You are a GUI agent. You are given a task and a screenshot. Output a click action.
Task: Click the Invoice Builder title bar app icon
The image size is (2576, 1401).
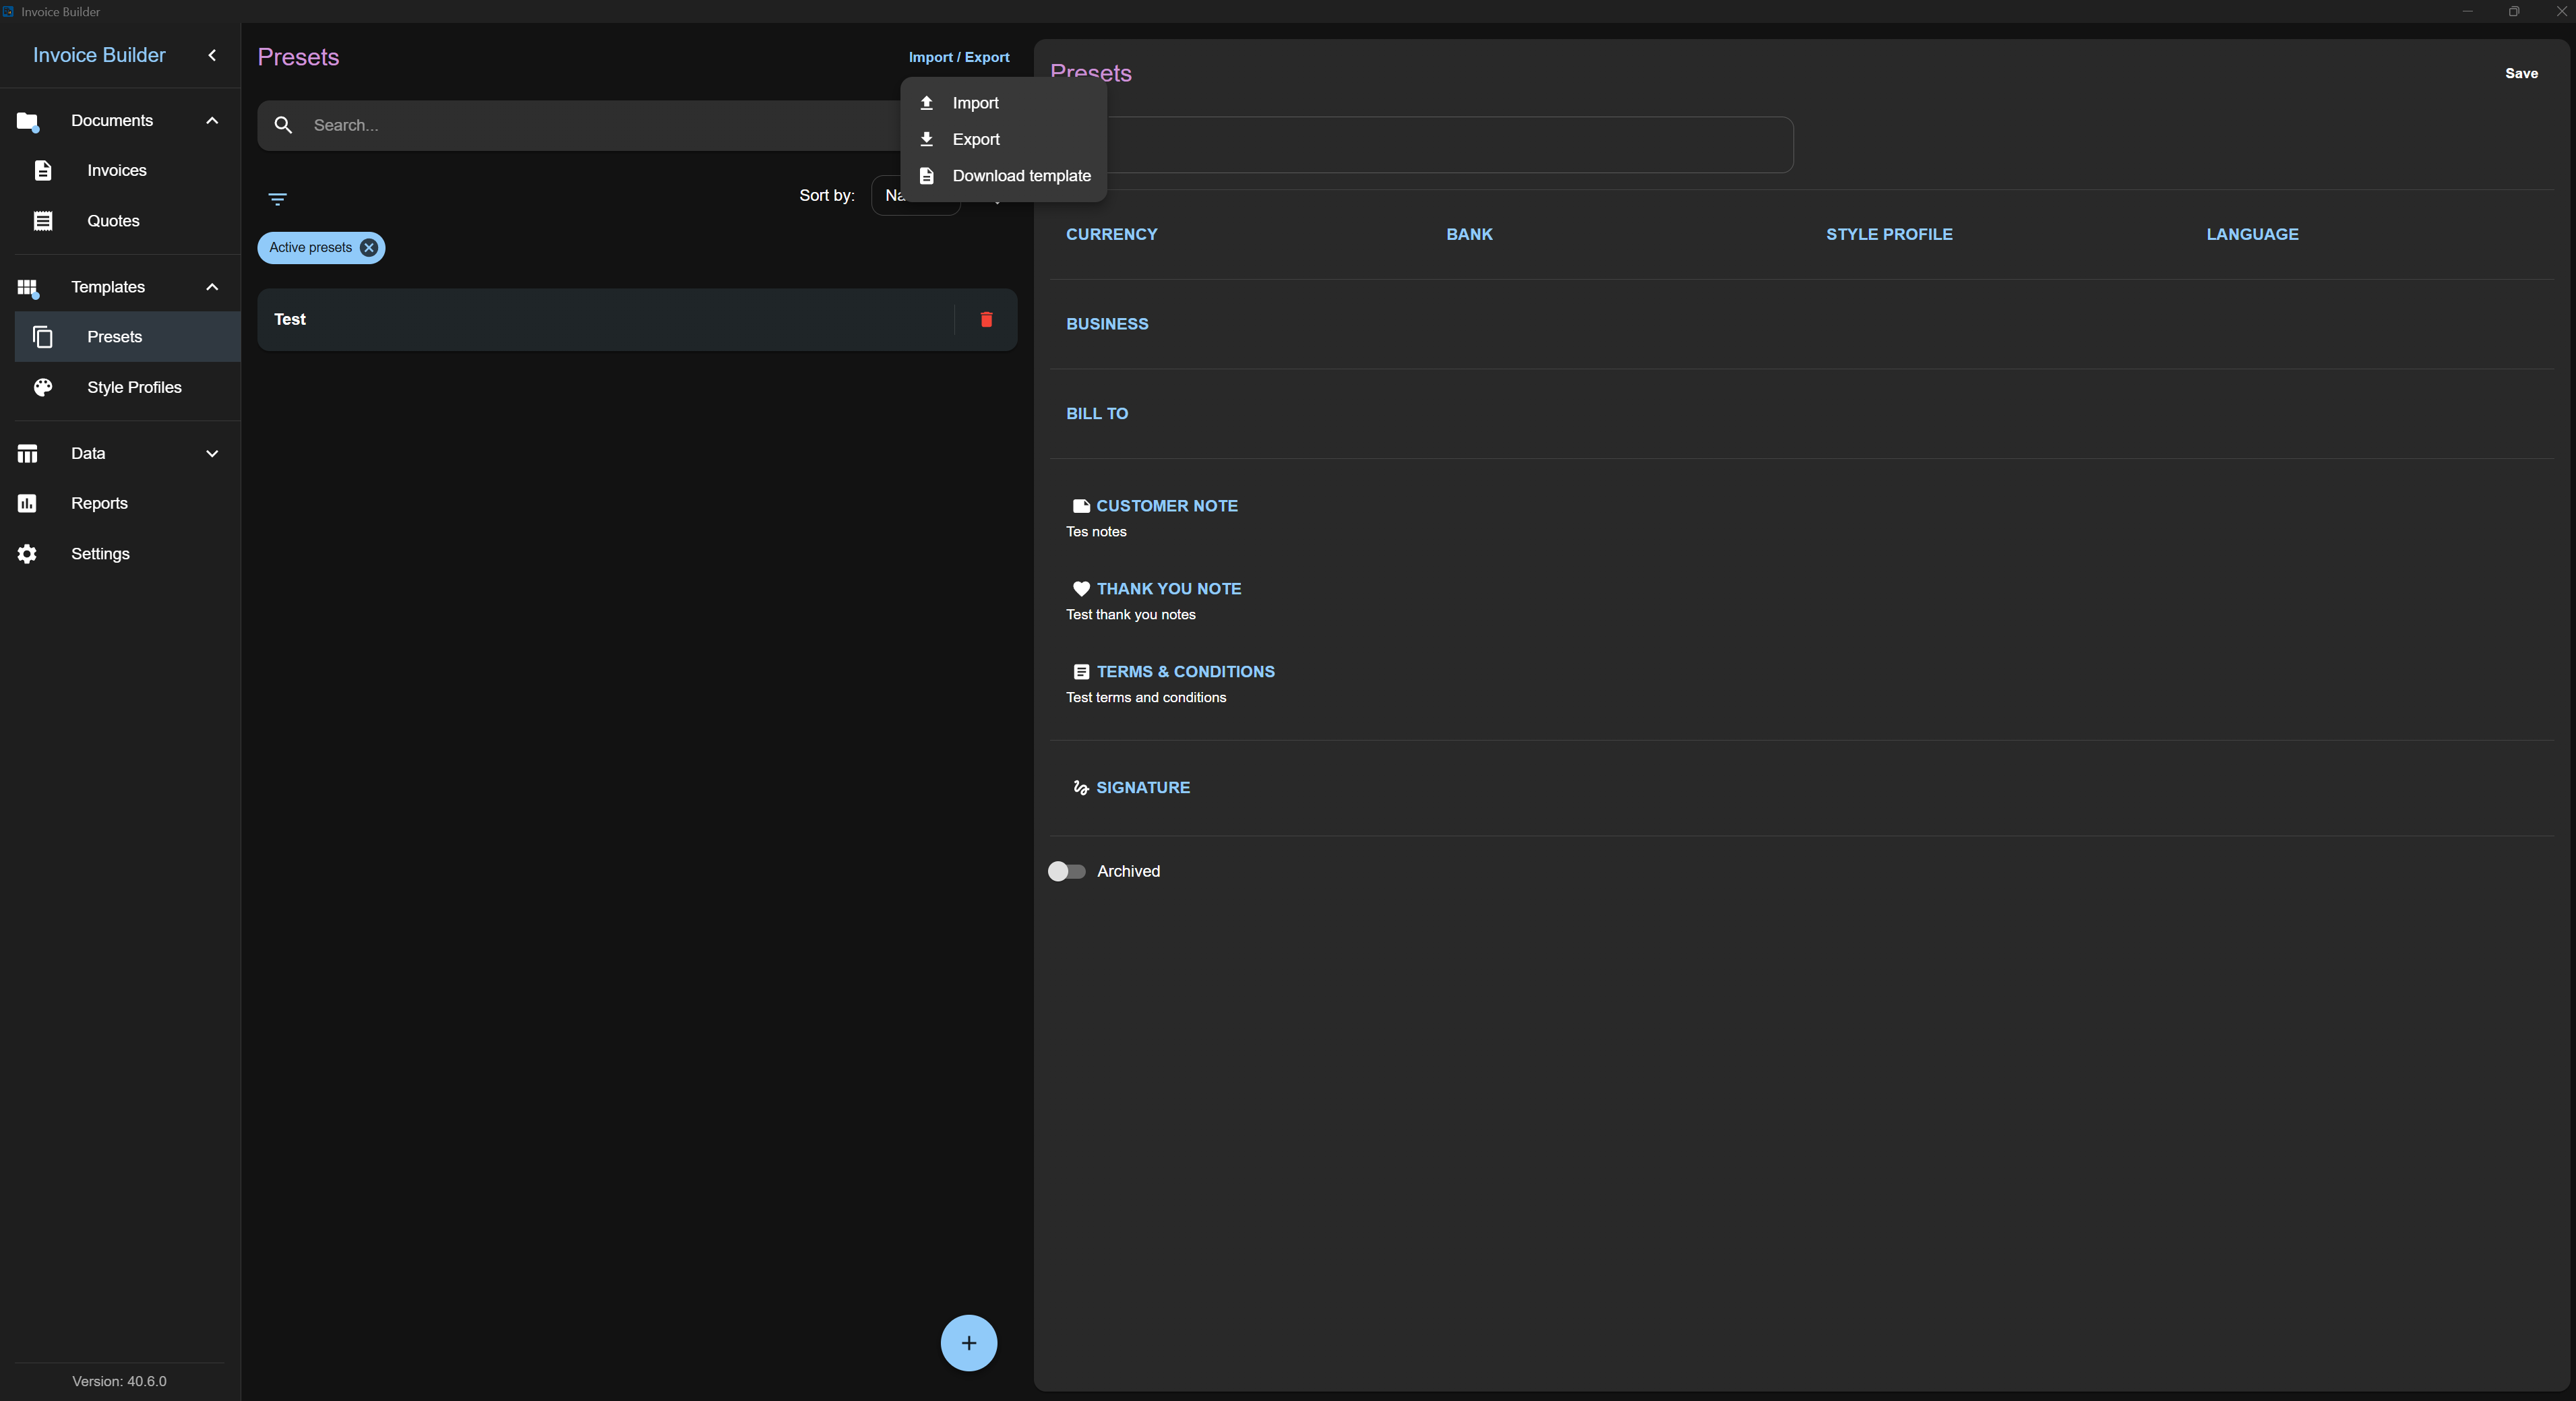coord(8,11)
